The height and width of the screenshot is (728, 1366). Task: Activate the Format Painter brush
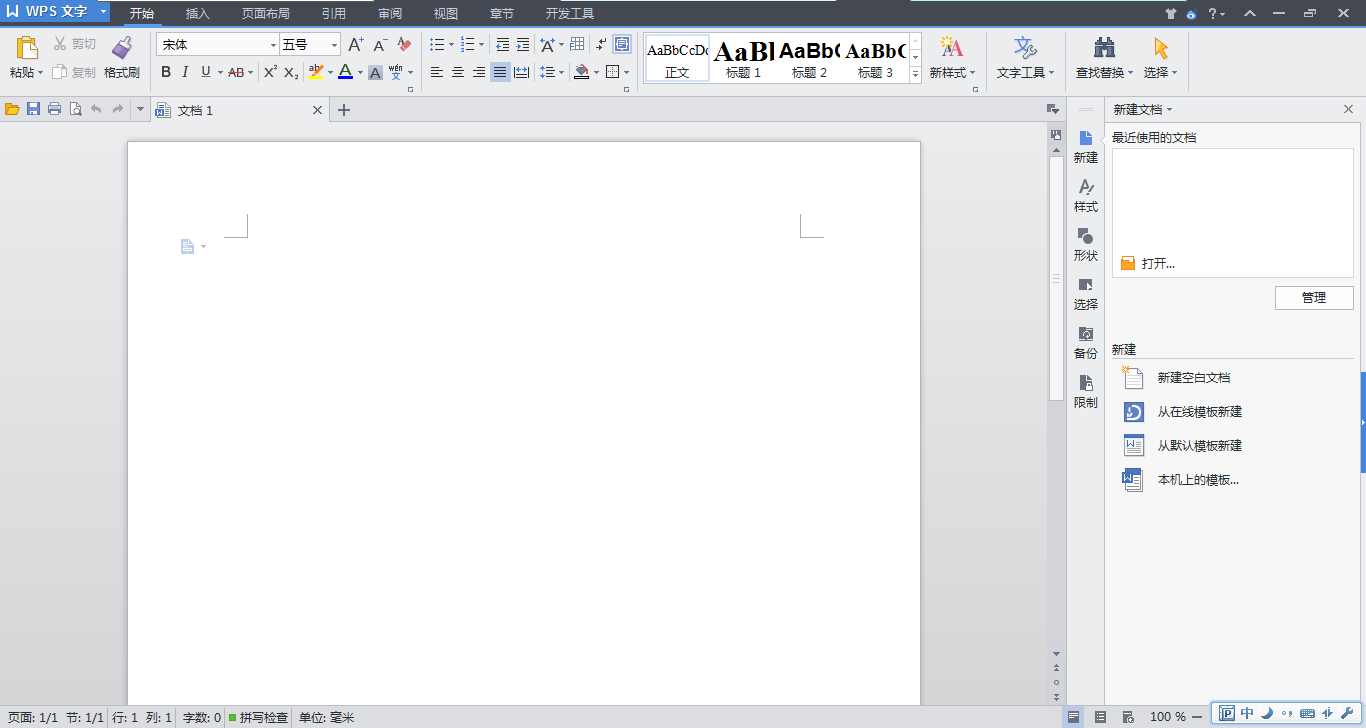click(122, 49)
